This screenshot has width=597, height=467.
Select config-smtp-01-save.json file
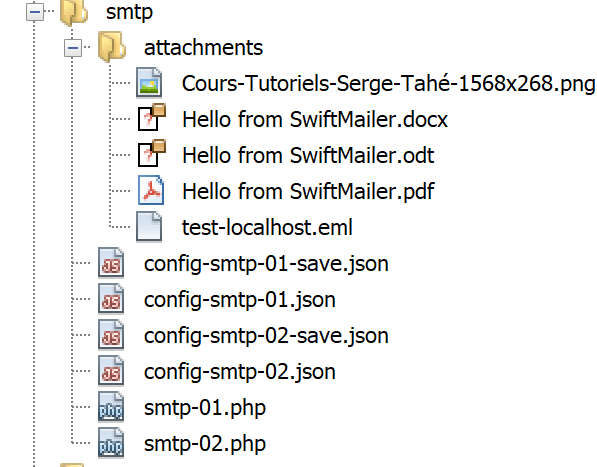coord(266,264)
